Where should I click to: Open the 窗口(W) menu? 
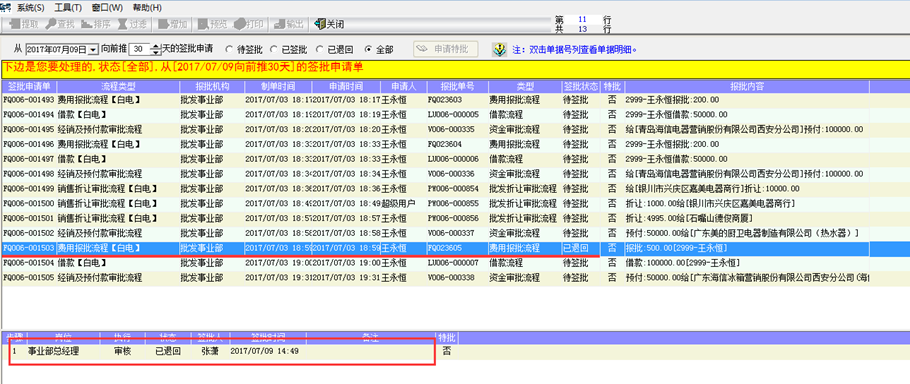coord(107,8)
